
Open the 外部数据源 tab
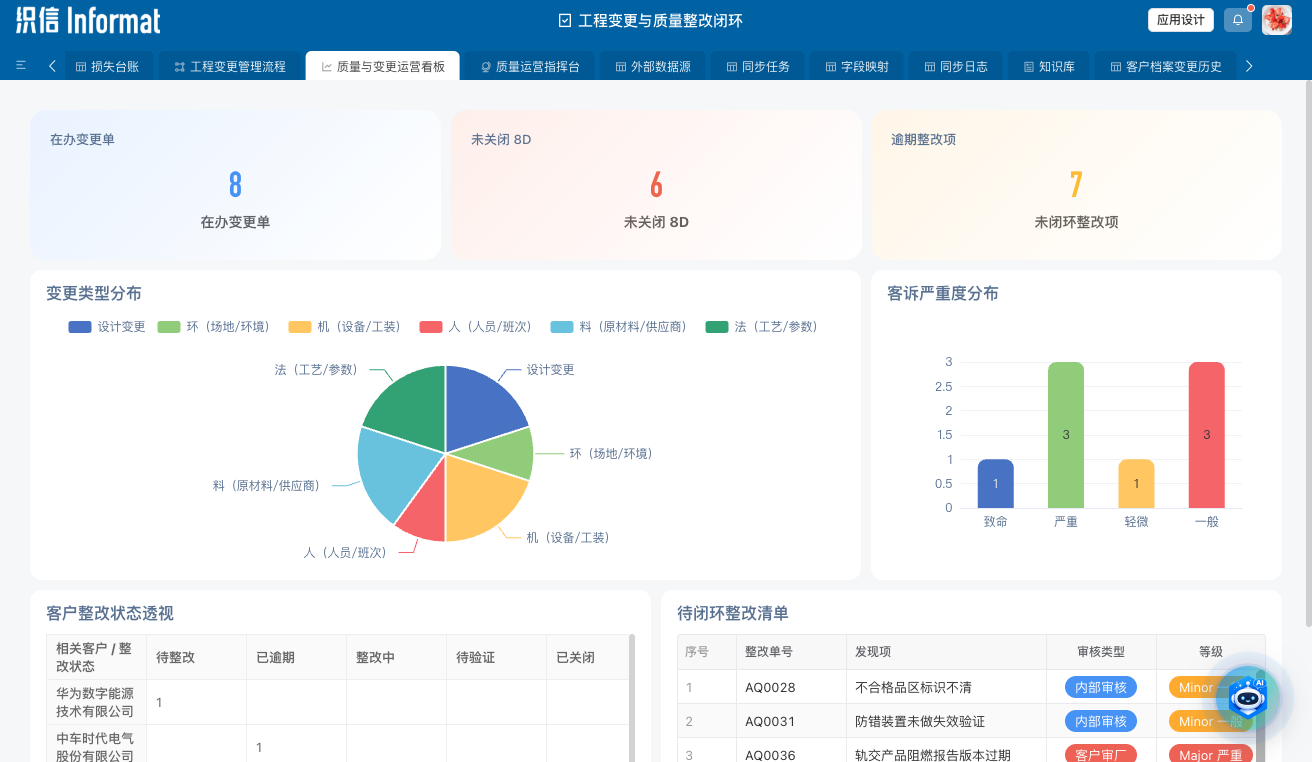(x=653, y=66)
